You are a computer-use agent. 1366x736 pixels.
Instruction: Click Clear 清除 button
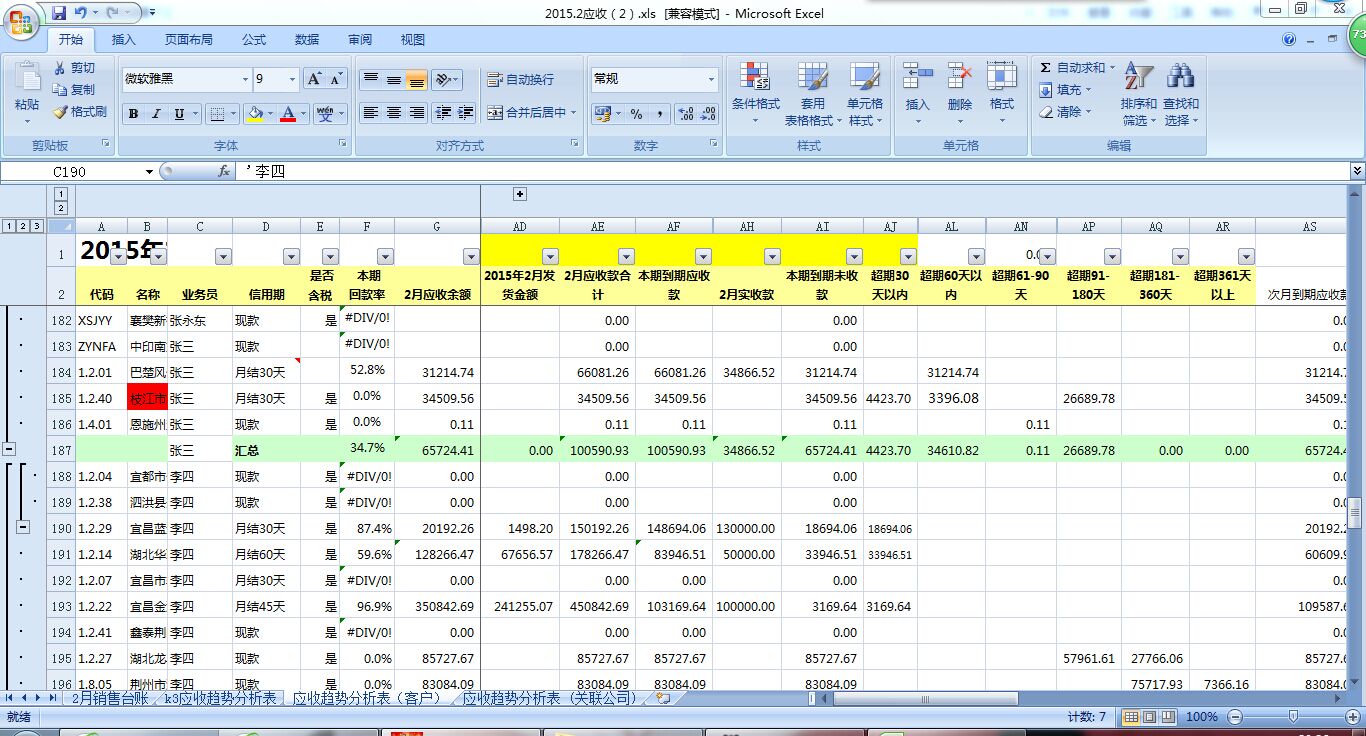1066,112
